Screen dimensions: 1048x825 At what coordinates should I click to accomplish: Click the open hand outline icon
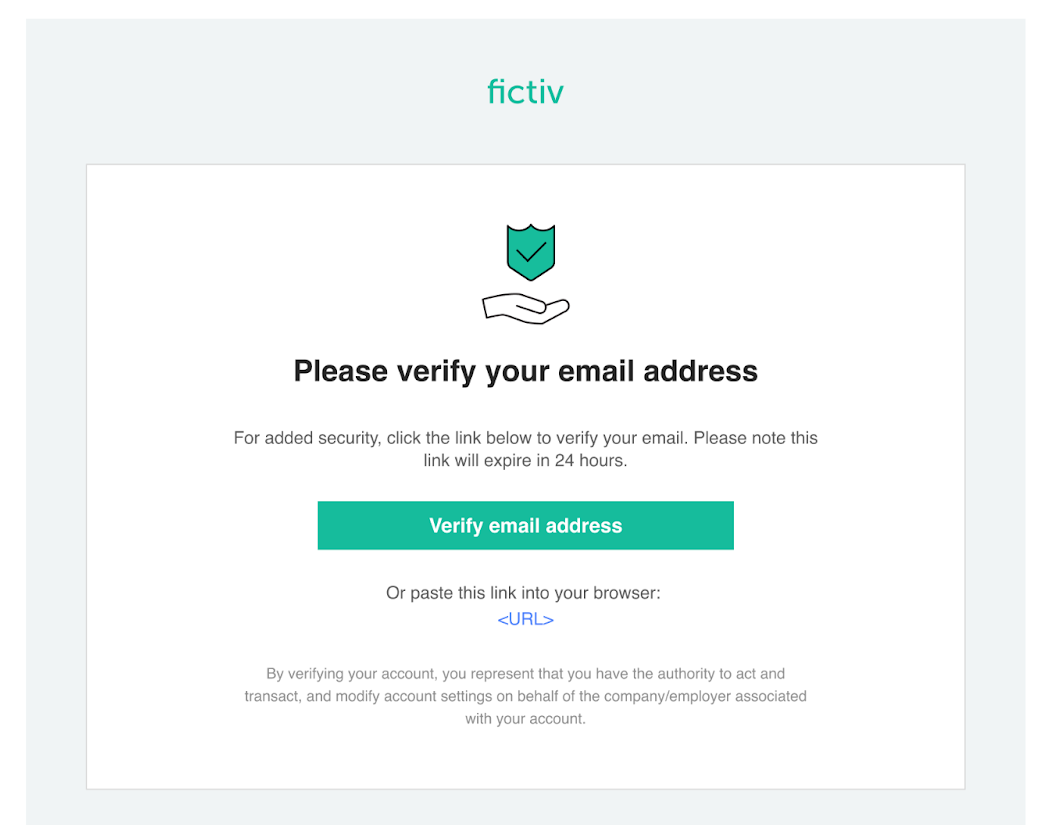click(525, 308)
